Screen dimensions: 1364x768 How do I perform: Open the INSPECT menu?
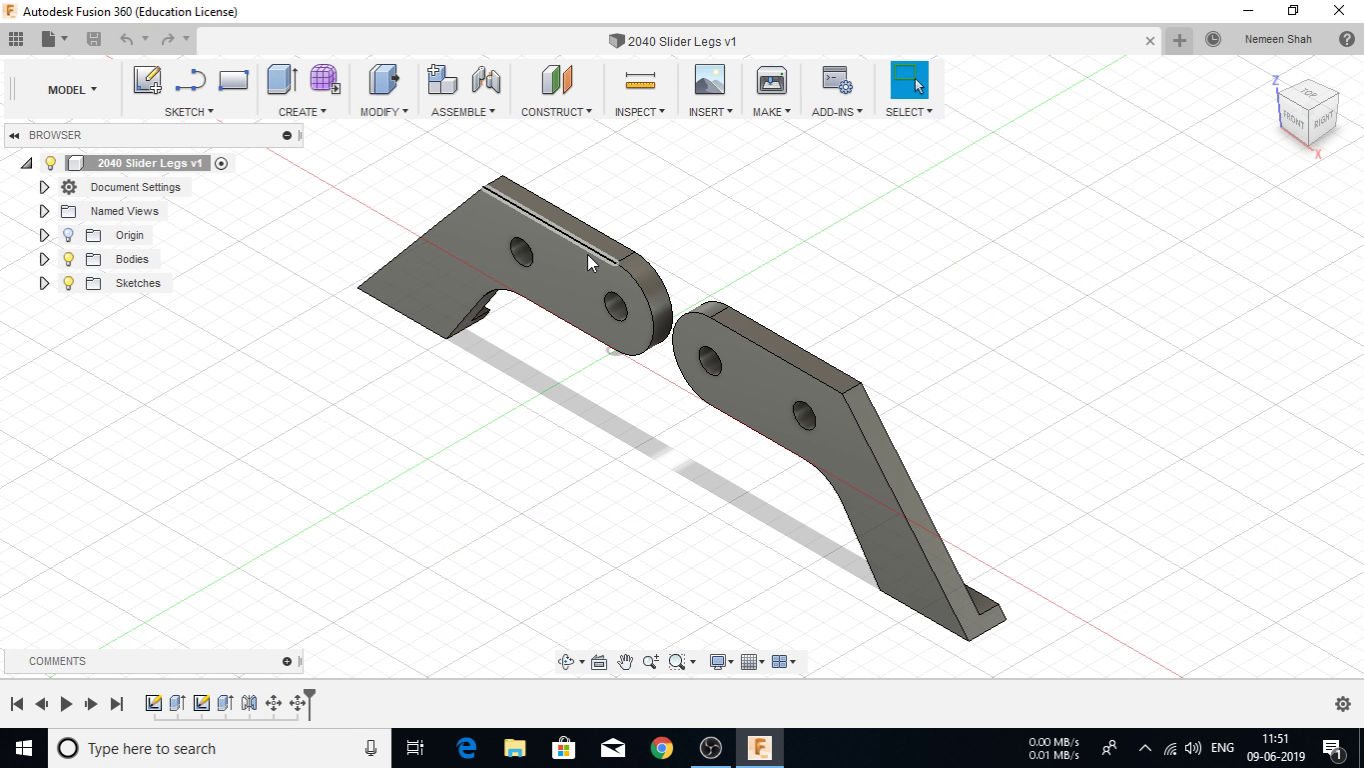coord(640,112)
